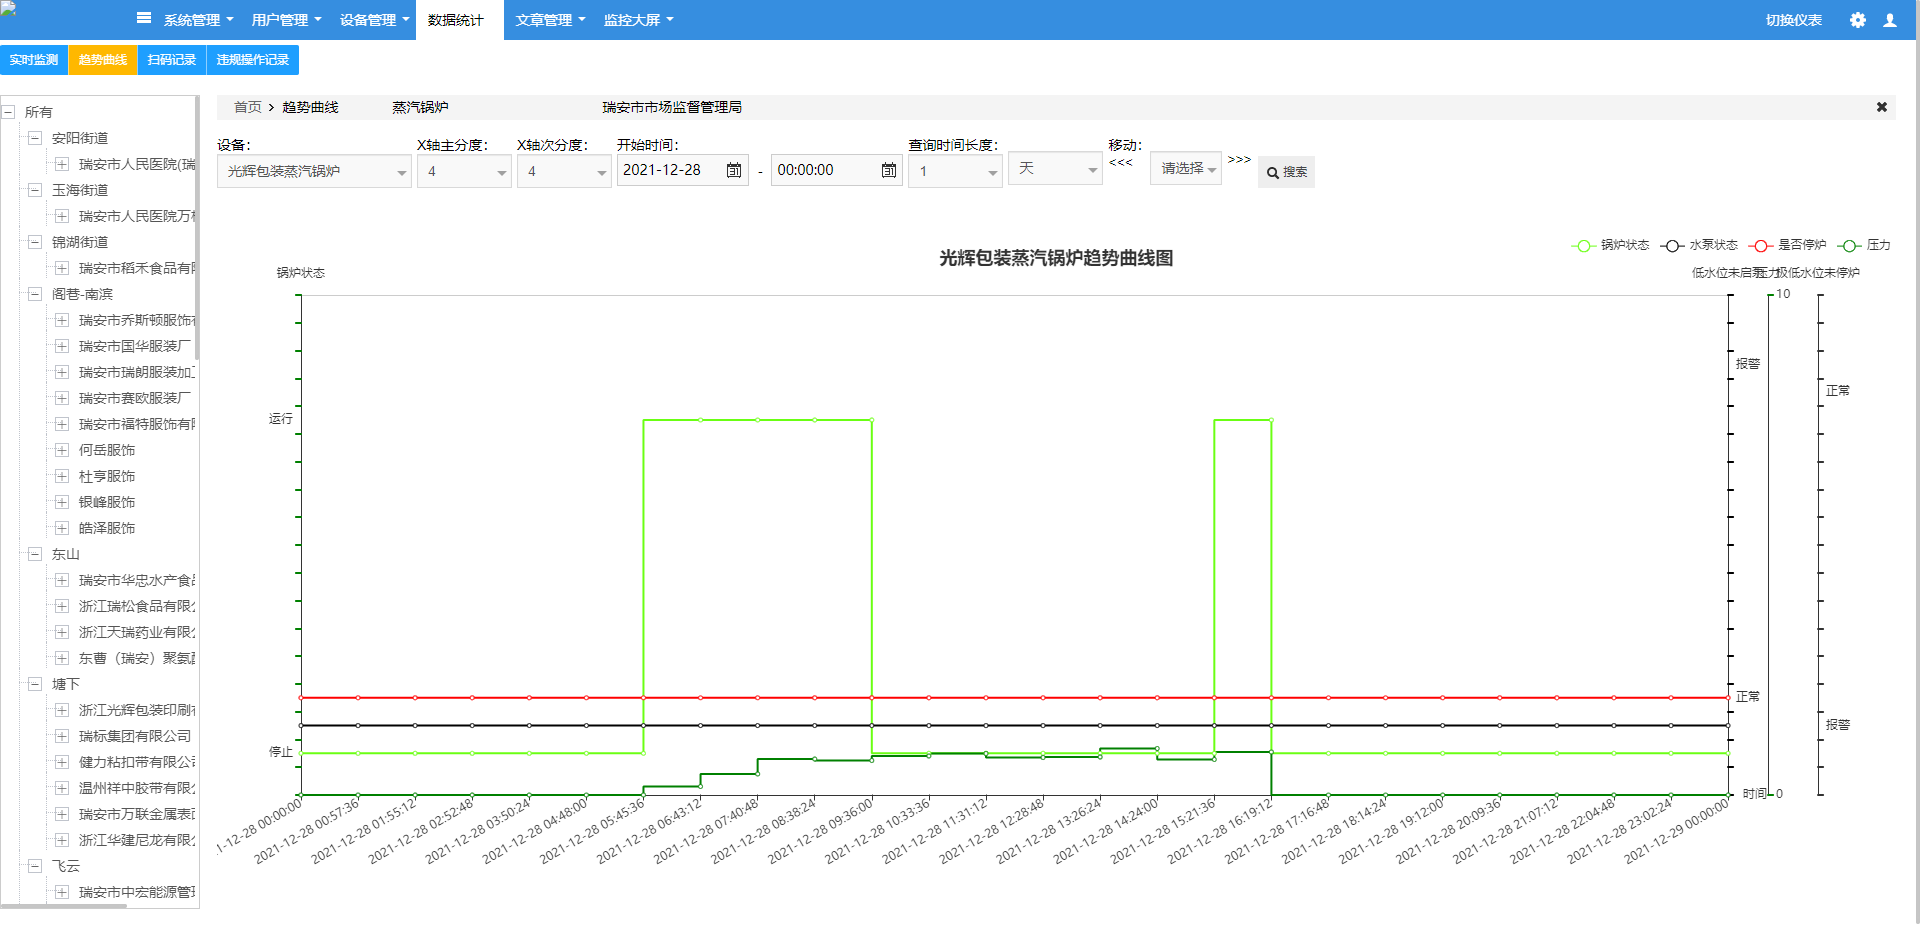Screen dimensions: 1920x934
Task: Expand 瑞安市乔斯顿服饰 tree node
Action: (62, 320)
